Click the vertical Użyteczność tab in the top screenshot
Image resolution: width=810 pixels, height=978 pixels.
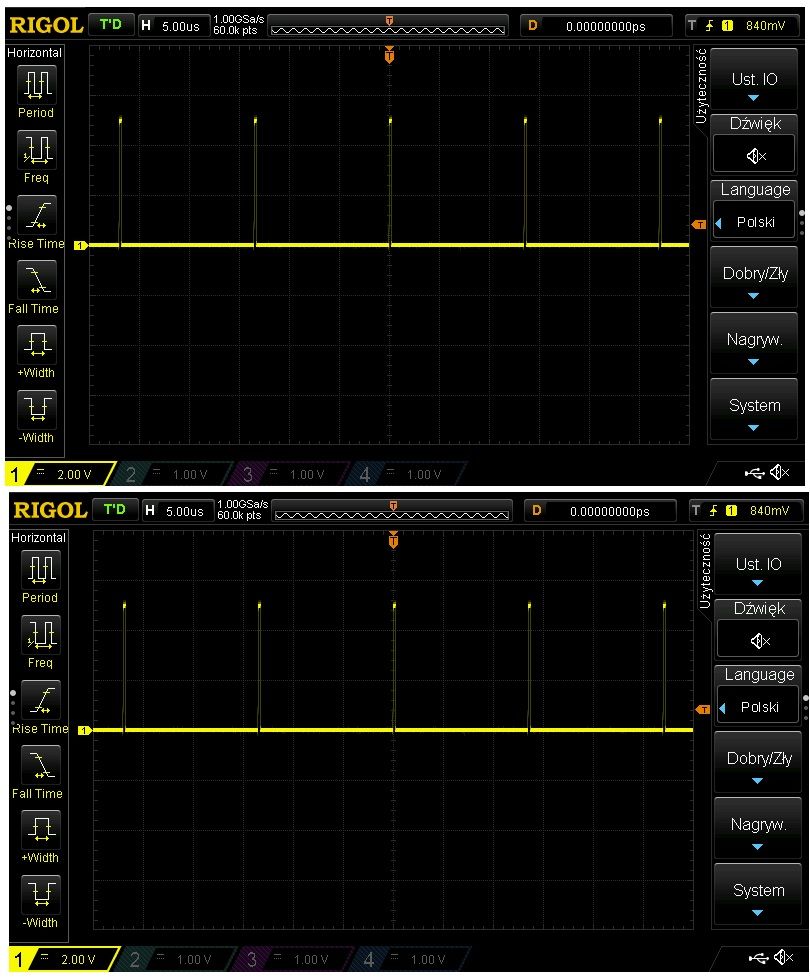(x=701, y=86)
